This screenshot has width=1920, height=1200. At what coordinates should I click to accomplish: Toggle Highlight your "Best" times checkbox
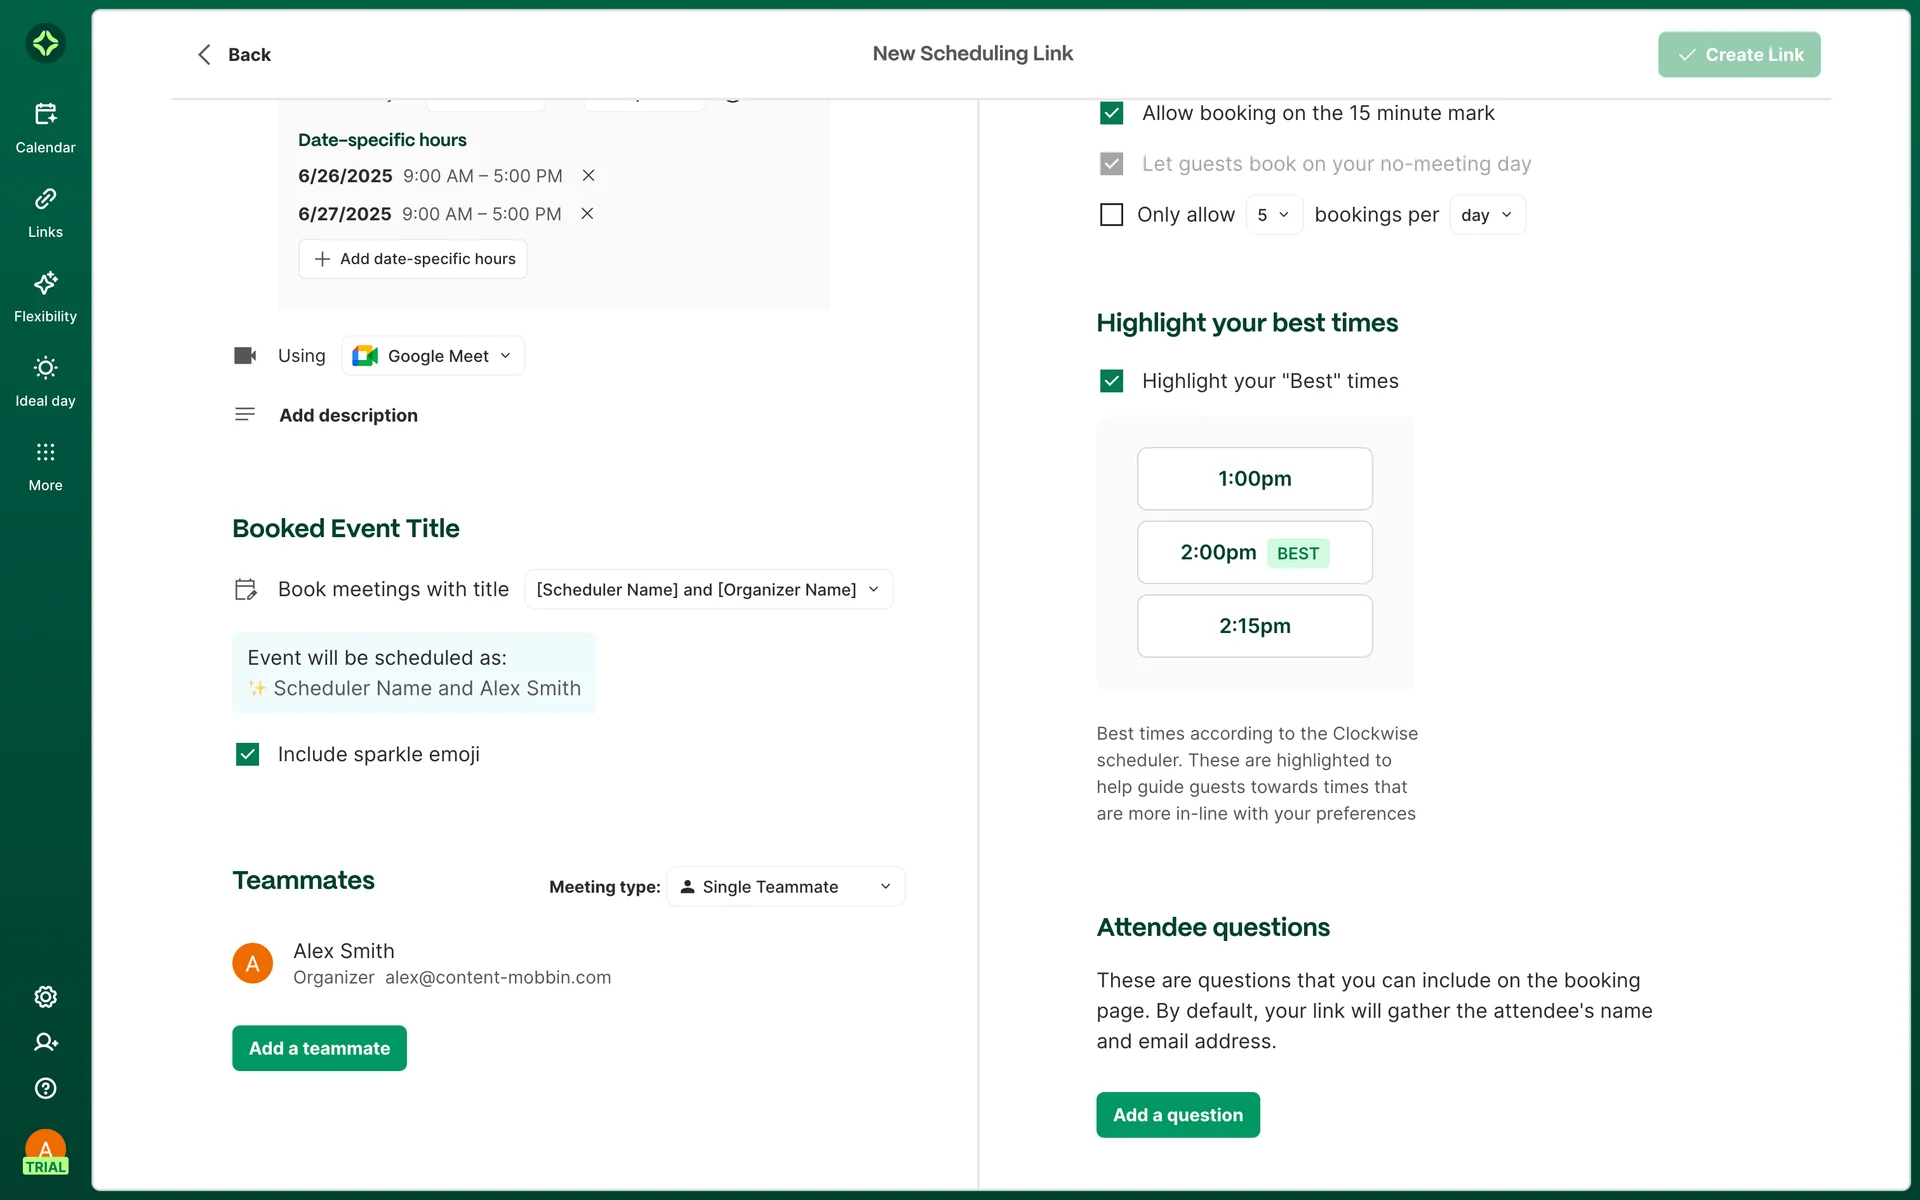pyautogui.click(x=1111, y=381)
